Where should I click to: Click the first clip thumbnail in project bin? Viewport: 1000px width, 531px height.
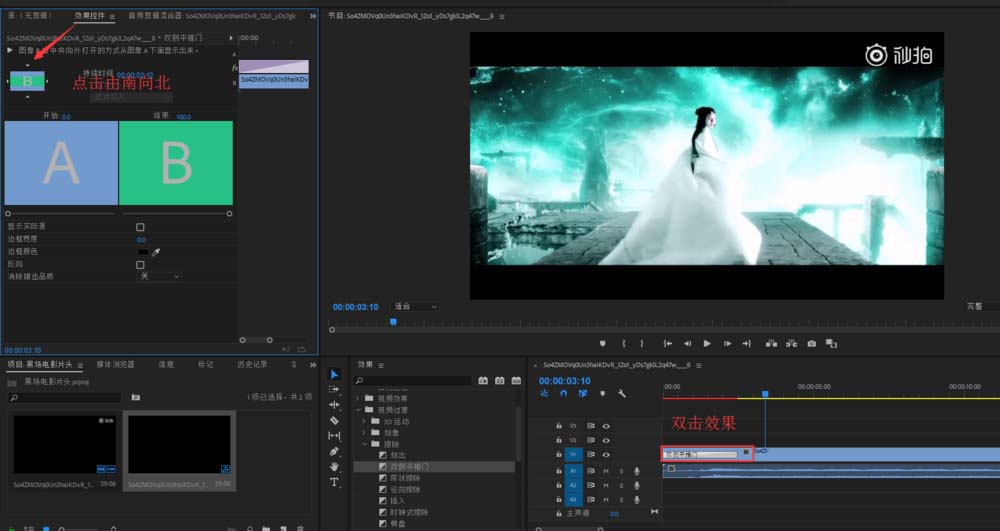coord(64,444)
